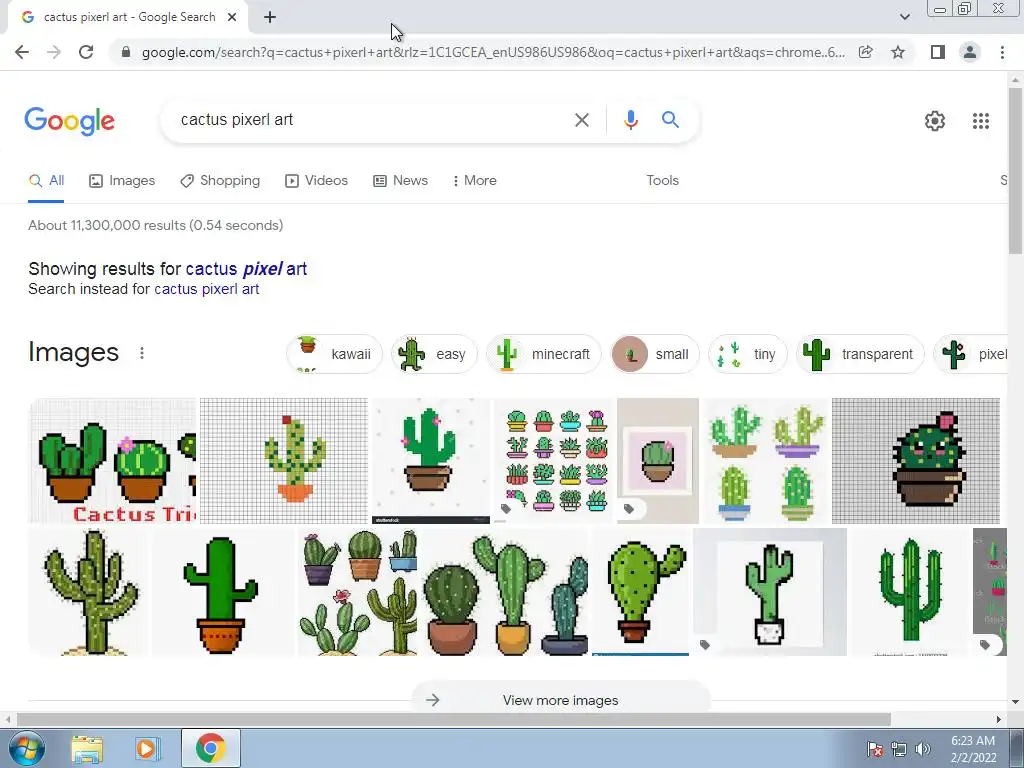This screenshot has height=768, width=1024.
Task: Search instead for 'cactus pixerl art'
Action: [206, 289]
